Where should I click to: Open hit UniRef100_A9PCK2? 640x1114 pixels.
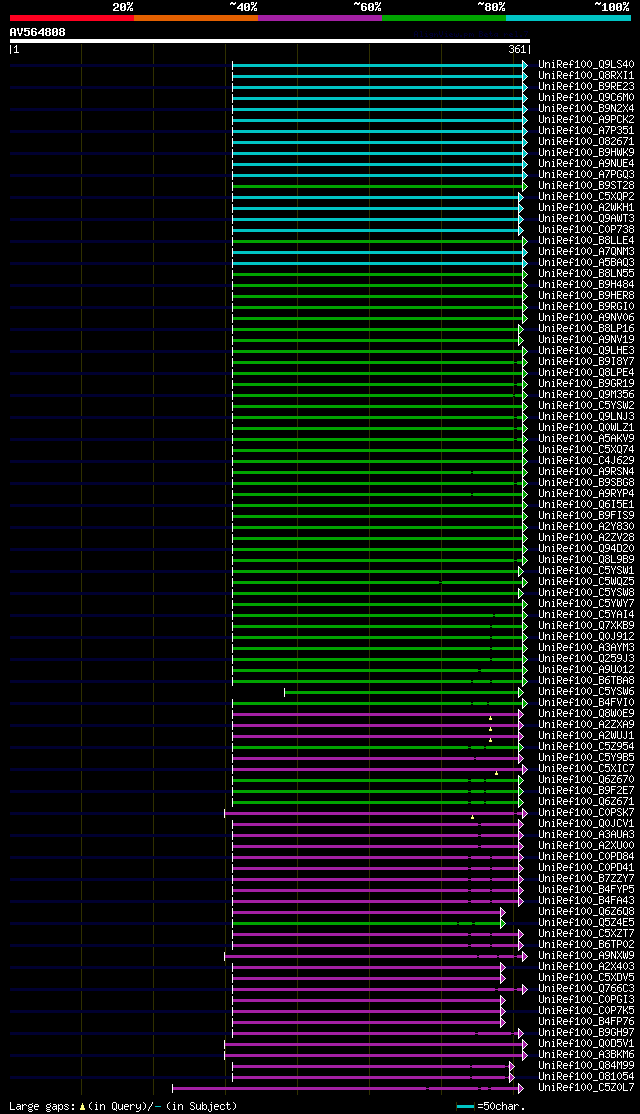[x=586, y=119]
